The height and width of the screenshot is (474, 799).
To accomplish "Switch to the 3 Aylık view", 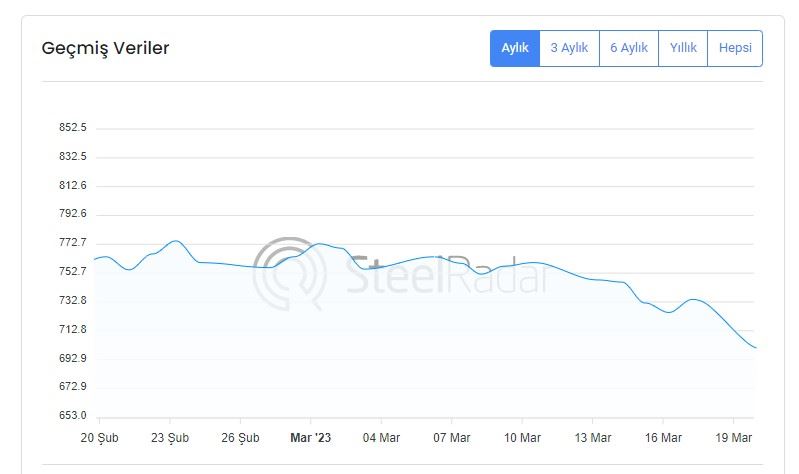I will 569,48.
